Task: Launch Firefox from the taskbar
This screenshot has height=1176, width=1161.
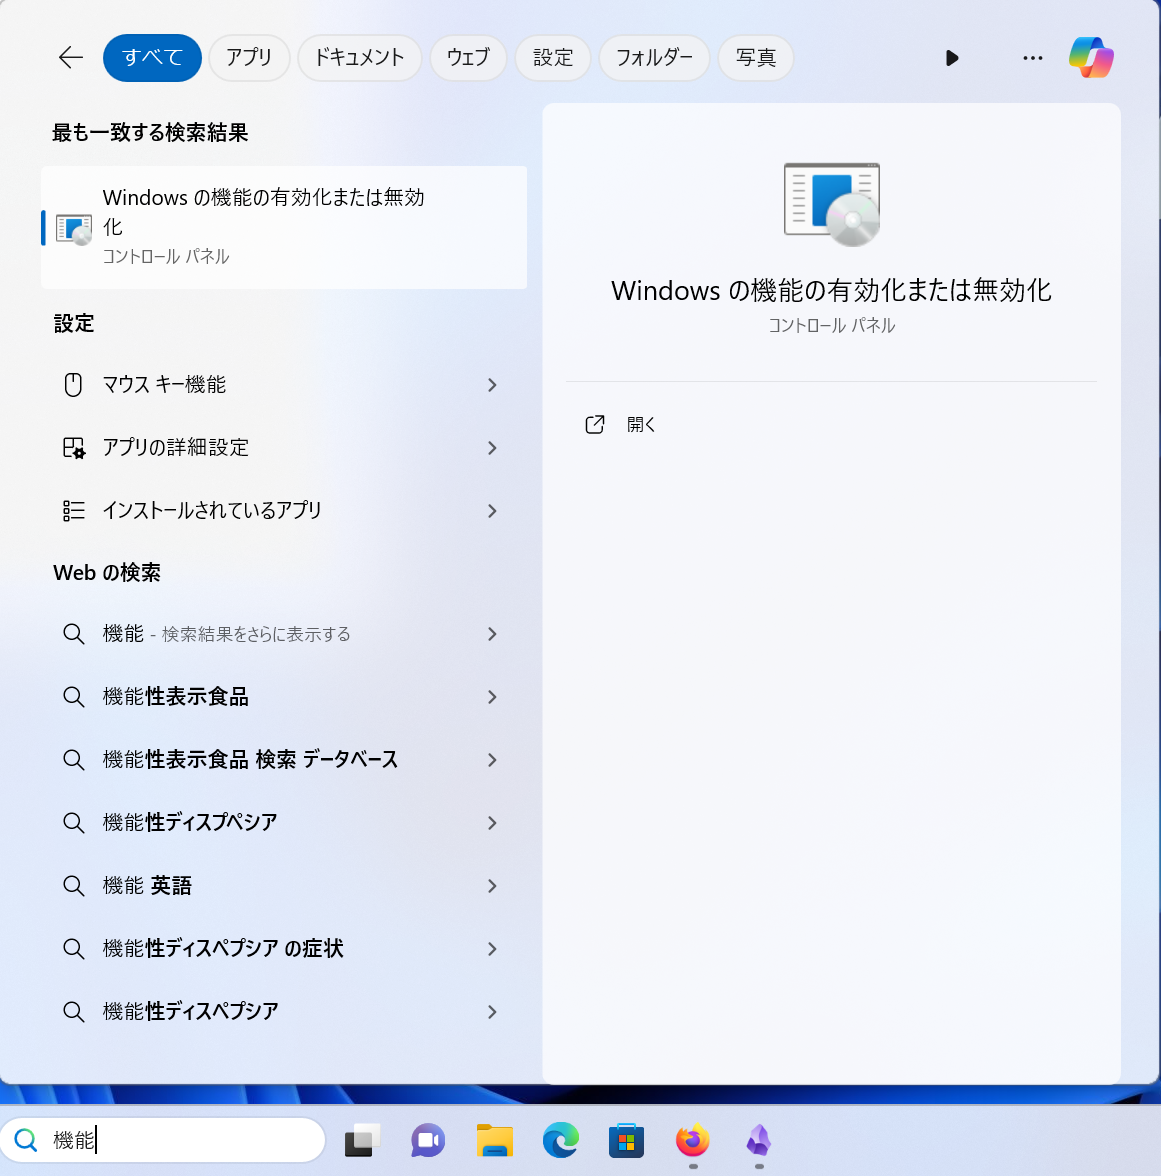Action: (x=692, y=1141)
